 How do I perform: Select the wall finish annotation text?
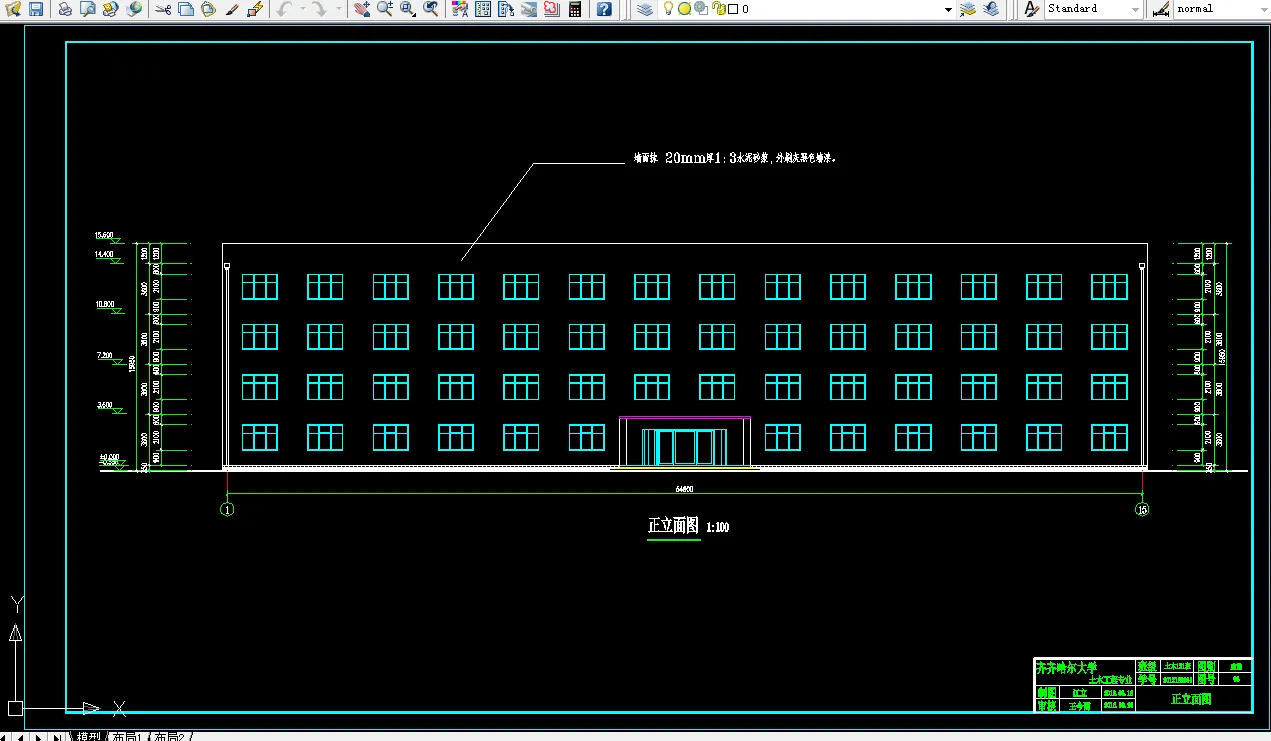point(735,158)
